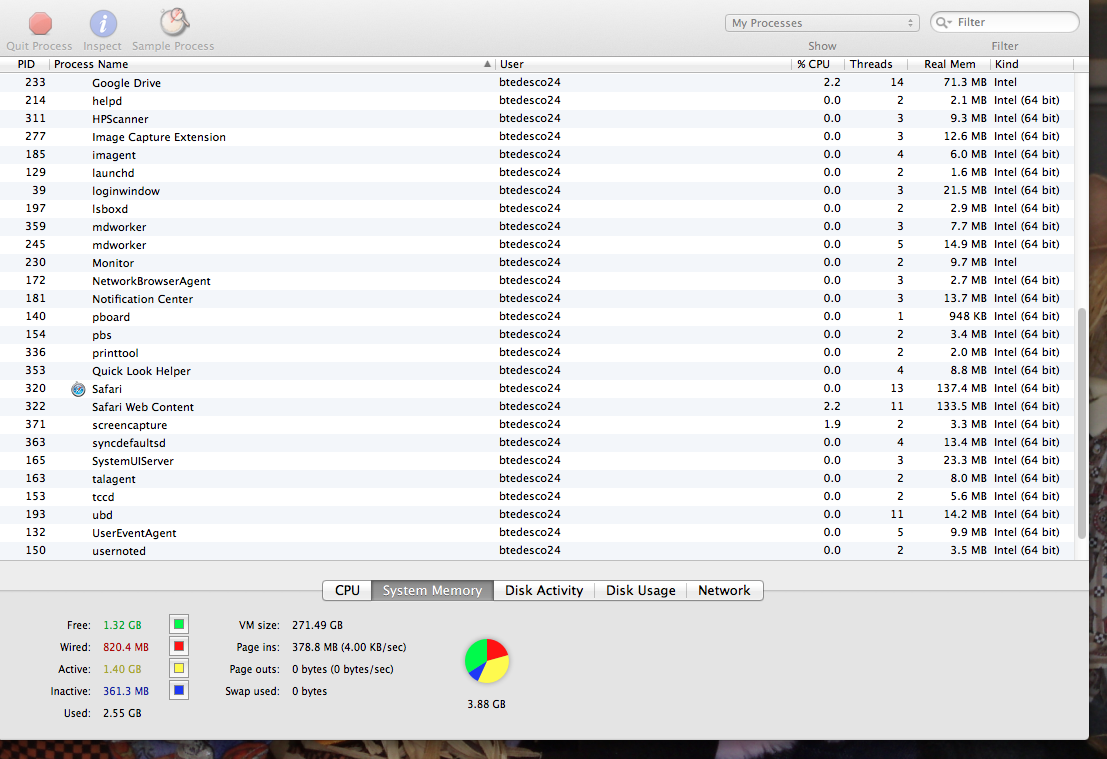Select the printtool process row
The height and width of the screenshot is (759, 1107).
(537, 352)
